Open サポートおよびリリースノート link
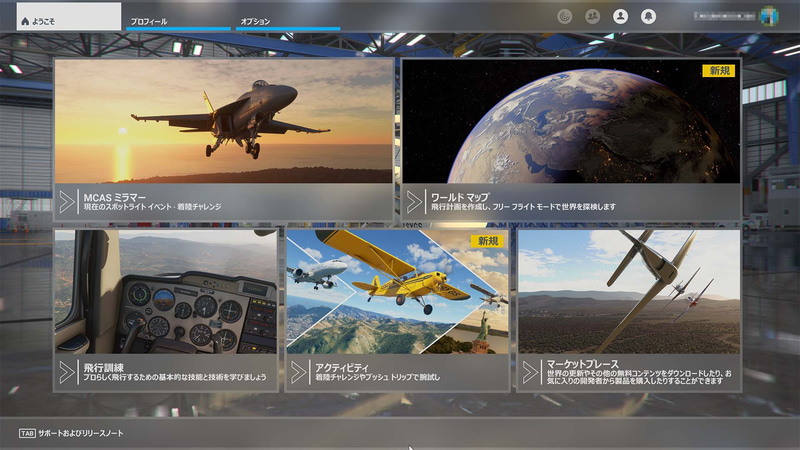 coord(81,433)
